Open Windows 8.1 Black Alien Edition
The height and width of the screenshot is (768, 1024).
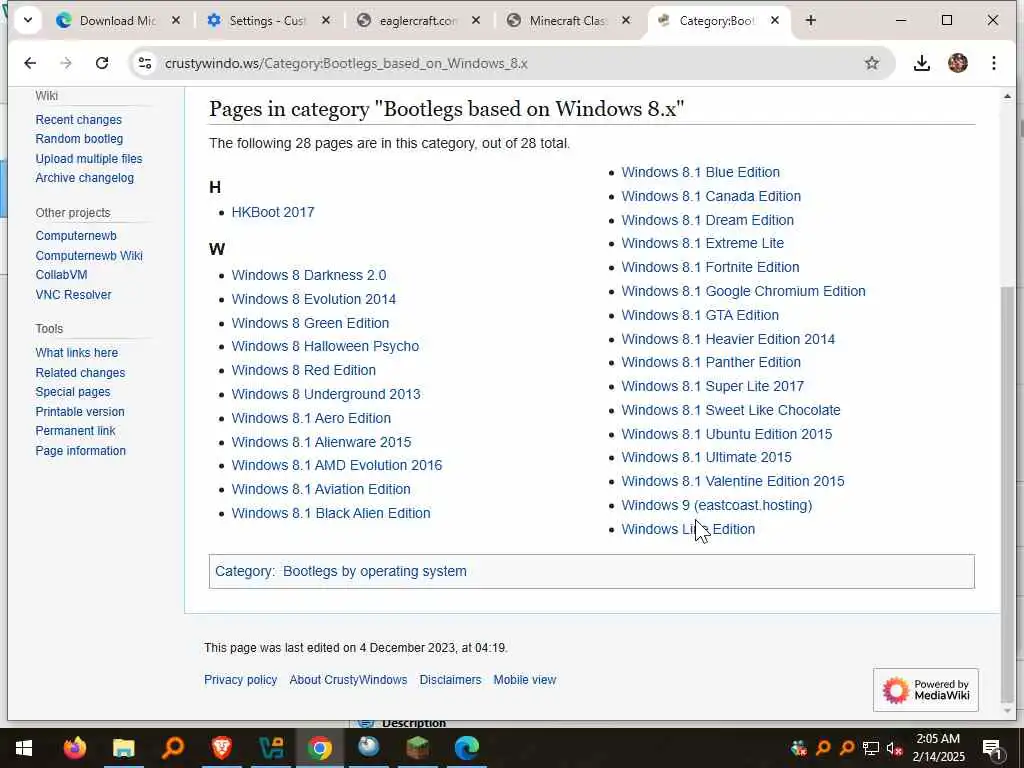[x=331, y=513]
